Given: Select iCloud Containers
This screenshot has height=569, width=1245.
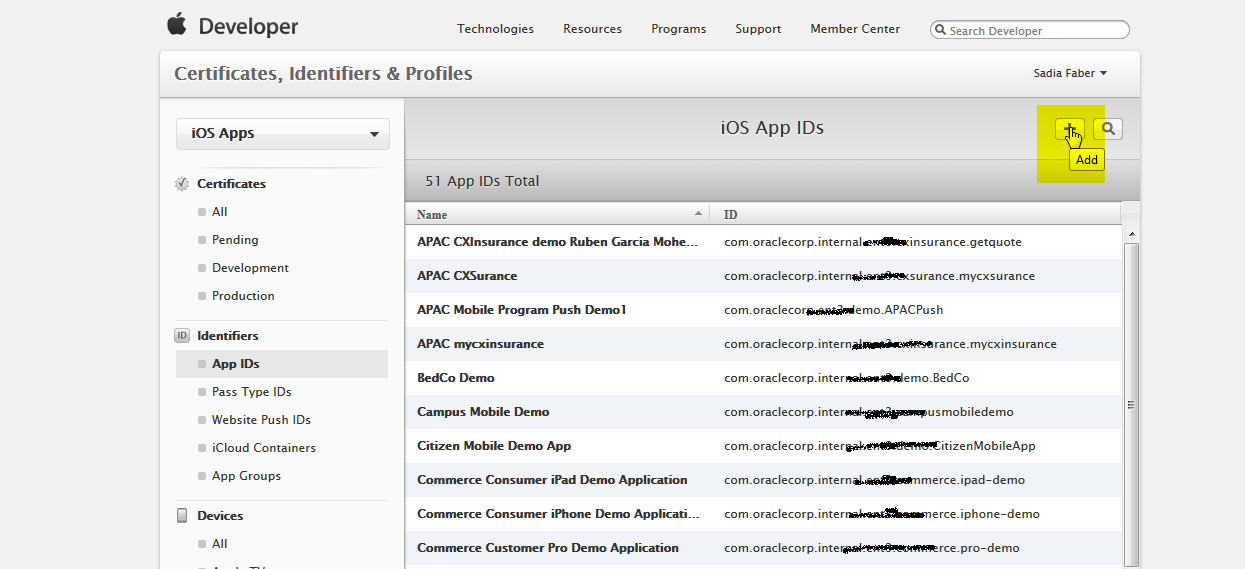Looking at the screenshot, I should coord(264,448).
